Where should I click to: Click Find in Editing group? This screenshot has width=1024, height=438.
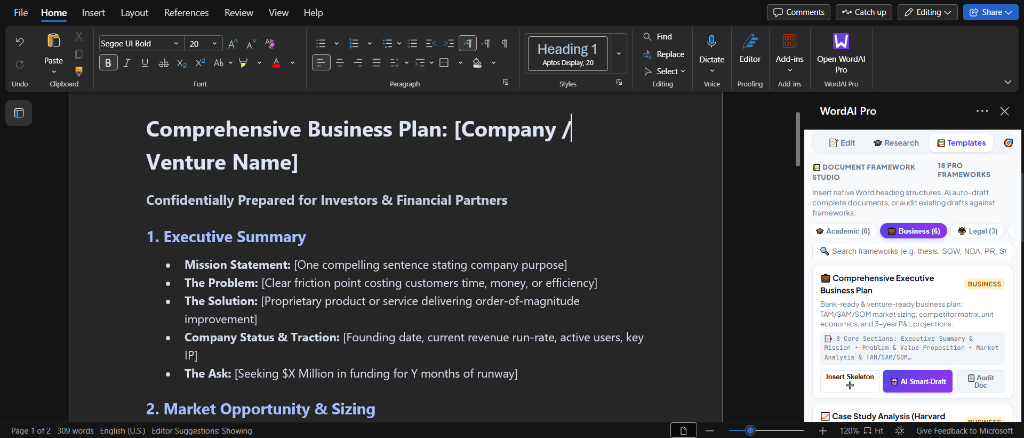(658, 37)
